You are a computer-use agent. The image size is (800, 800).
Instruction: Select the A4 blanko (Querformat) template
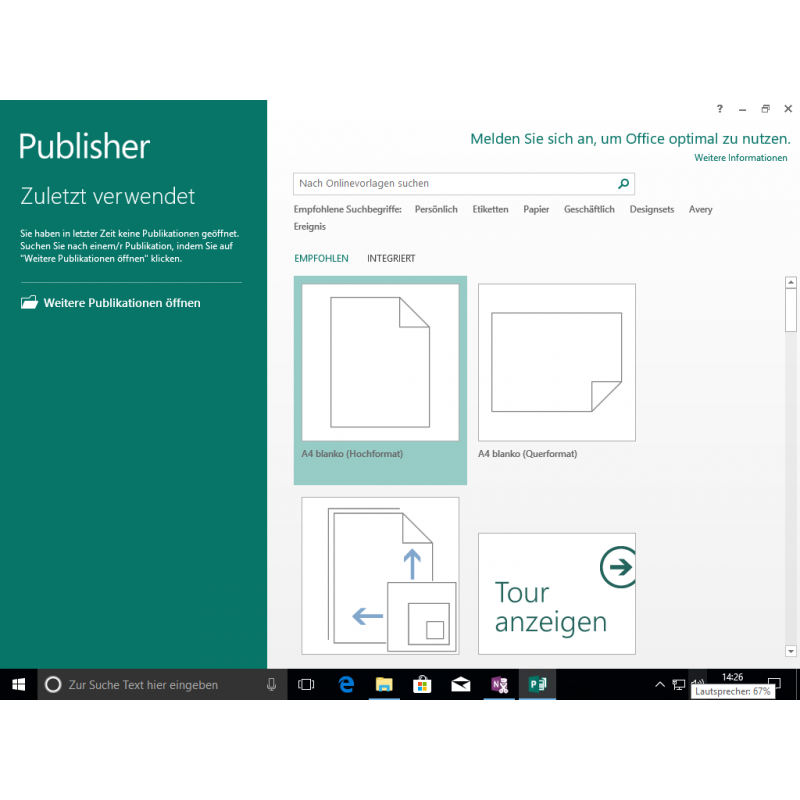[556, 363]
